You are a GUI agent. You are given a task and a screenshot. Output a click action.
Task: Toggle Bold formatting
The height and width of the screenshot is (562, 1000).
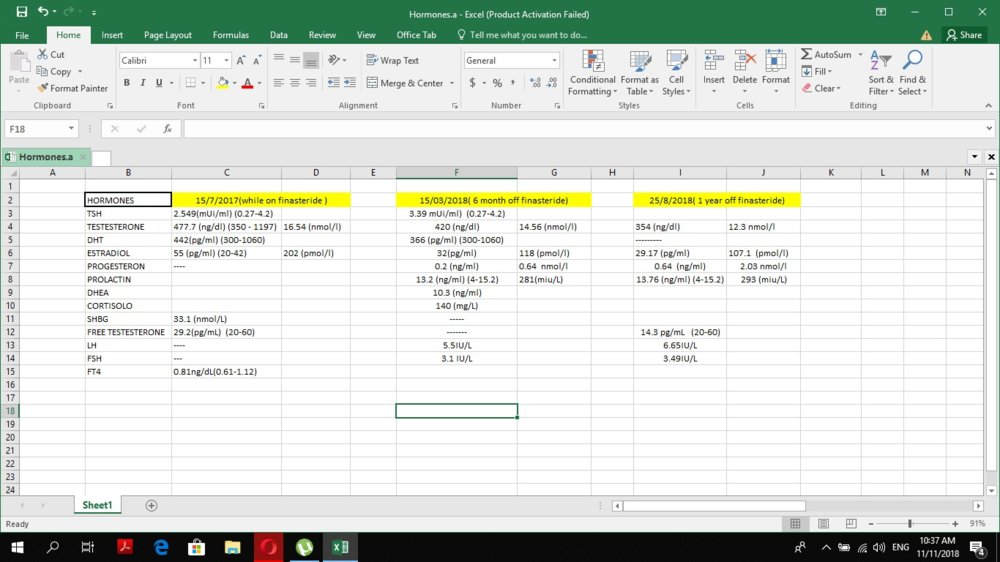127,83
